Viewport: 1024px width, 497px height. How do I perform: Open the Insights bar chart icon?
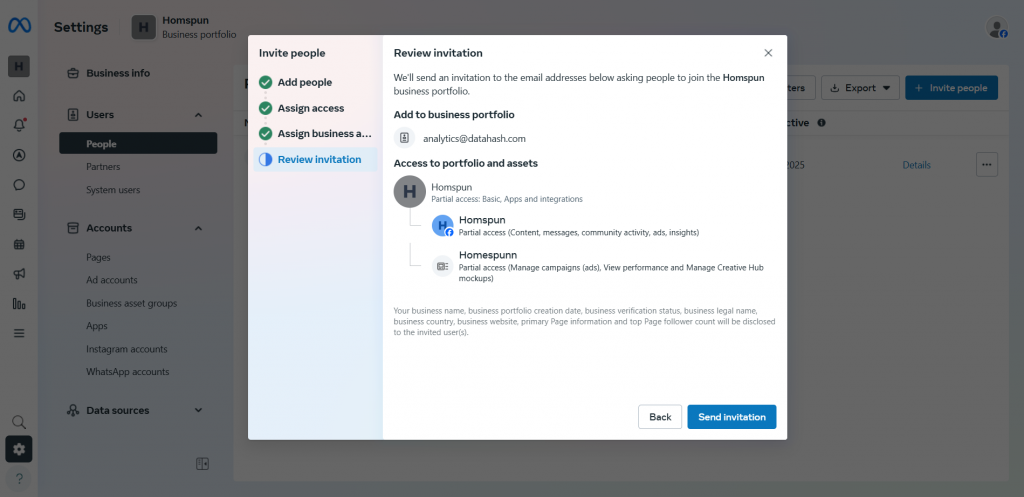point(19,304)
